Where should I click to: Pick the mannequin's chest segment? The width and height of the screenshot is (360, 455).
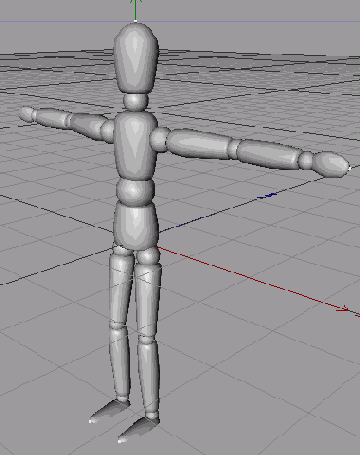pos(136,146)
